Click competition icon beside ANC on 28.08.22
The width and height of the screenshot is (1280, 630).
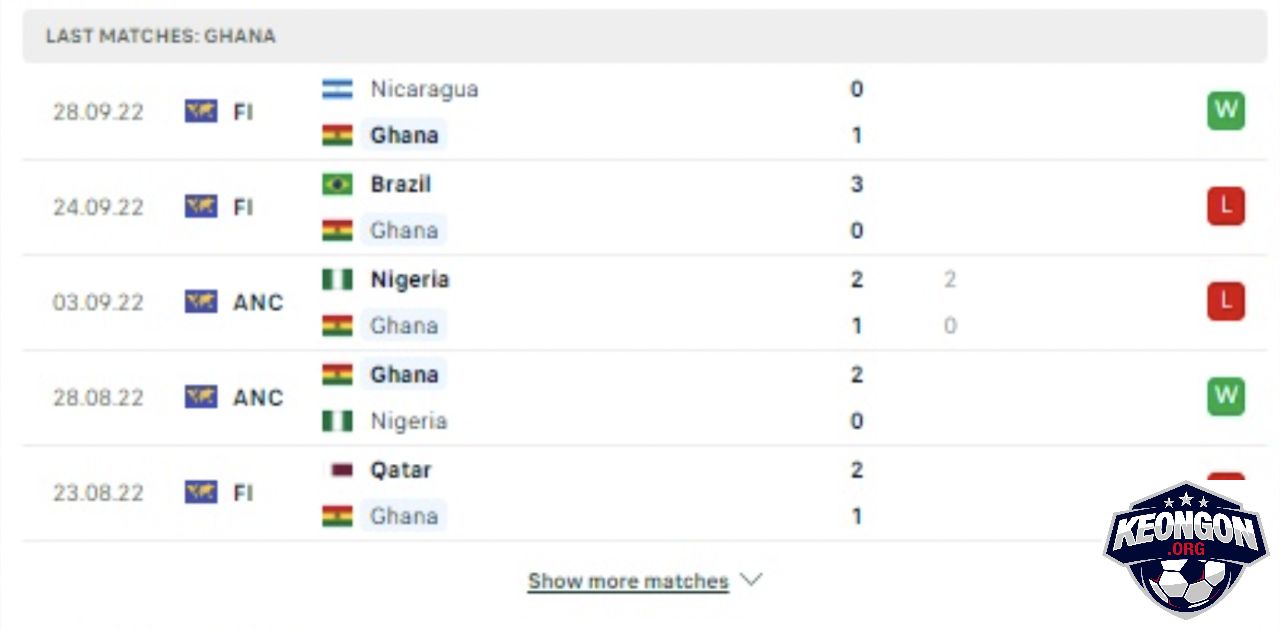[x=201, y=397]
